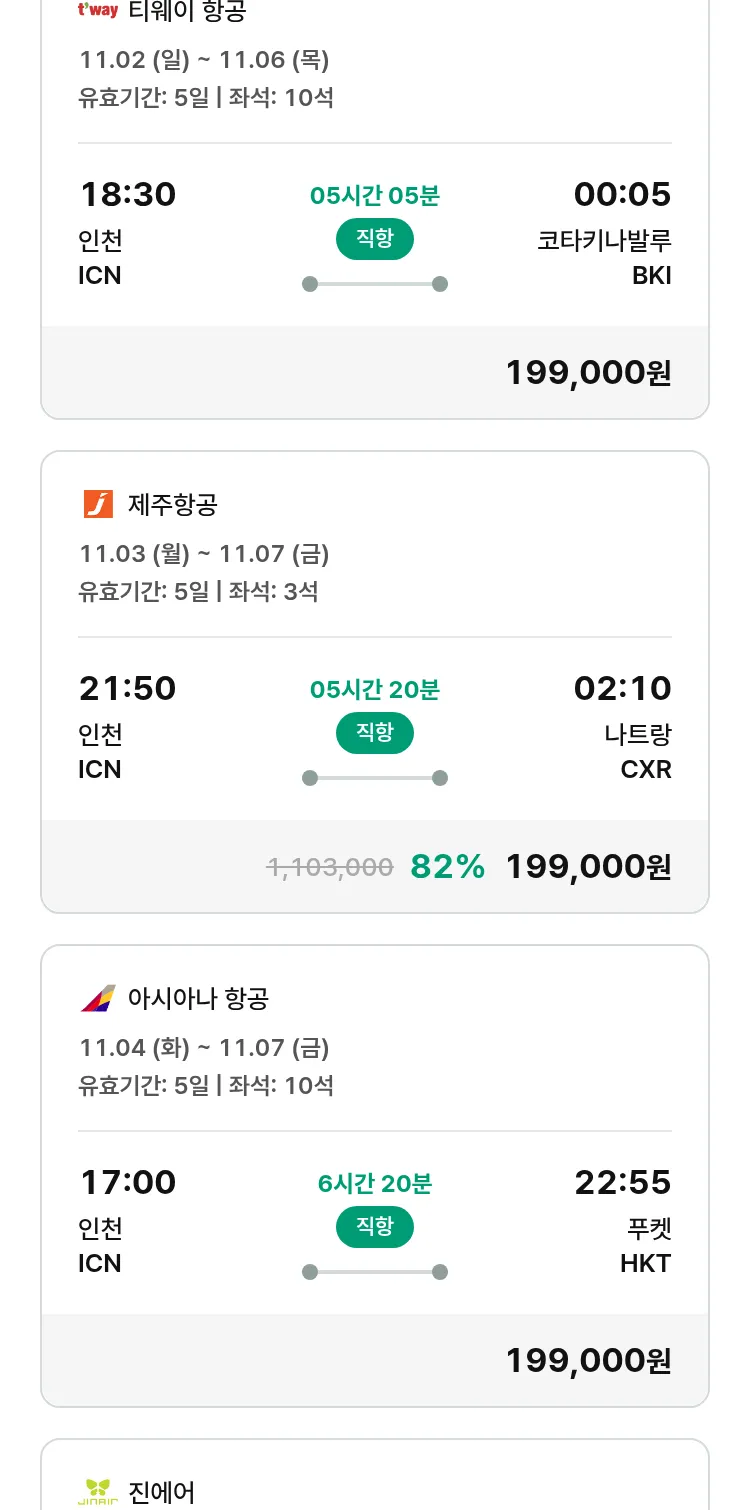Viewport: 750px width, 1510px height.
Task: Select the 199,000원 price for Kota Kinabalu
Action: pyautogui.click(x=588, y=373)
